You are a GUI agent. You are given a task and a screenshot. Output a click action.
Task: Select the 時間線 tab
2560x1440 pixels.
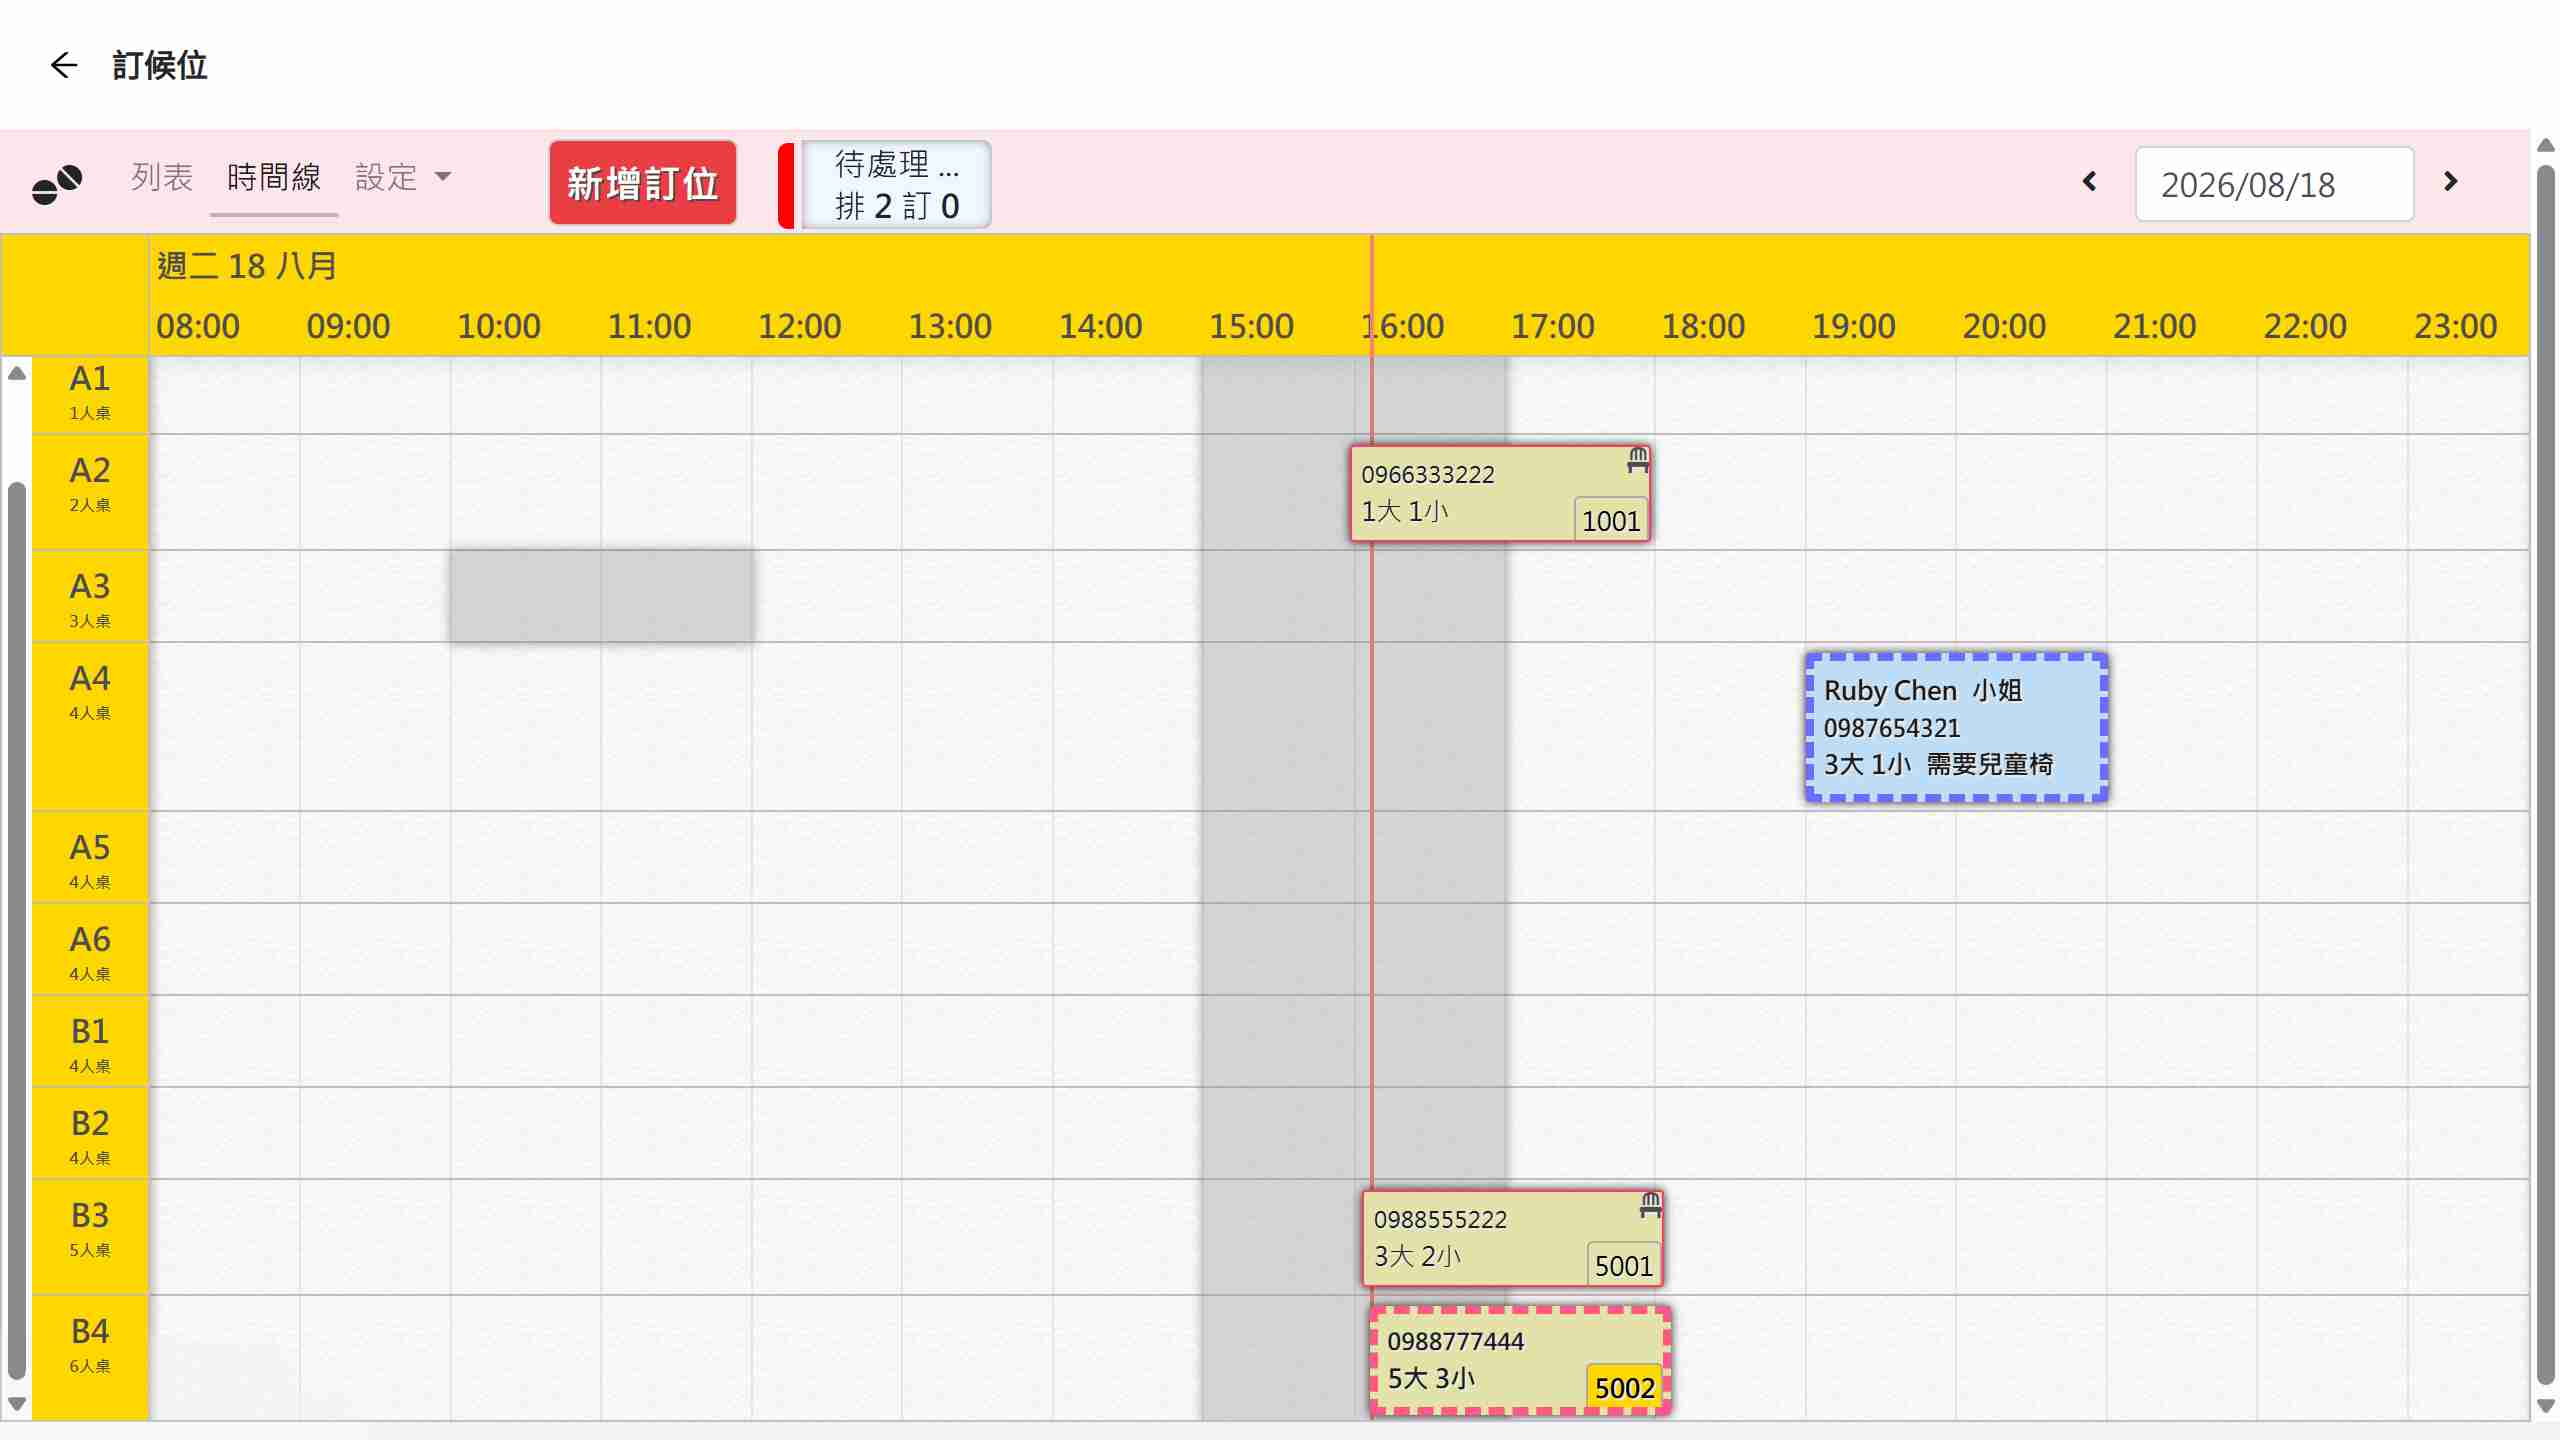[274, 178]
